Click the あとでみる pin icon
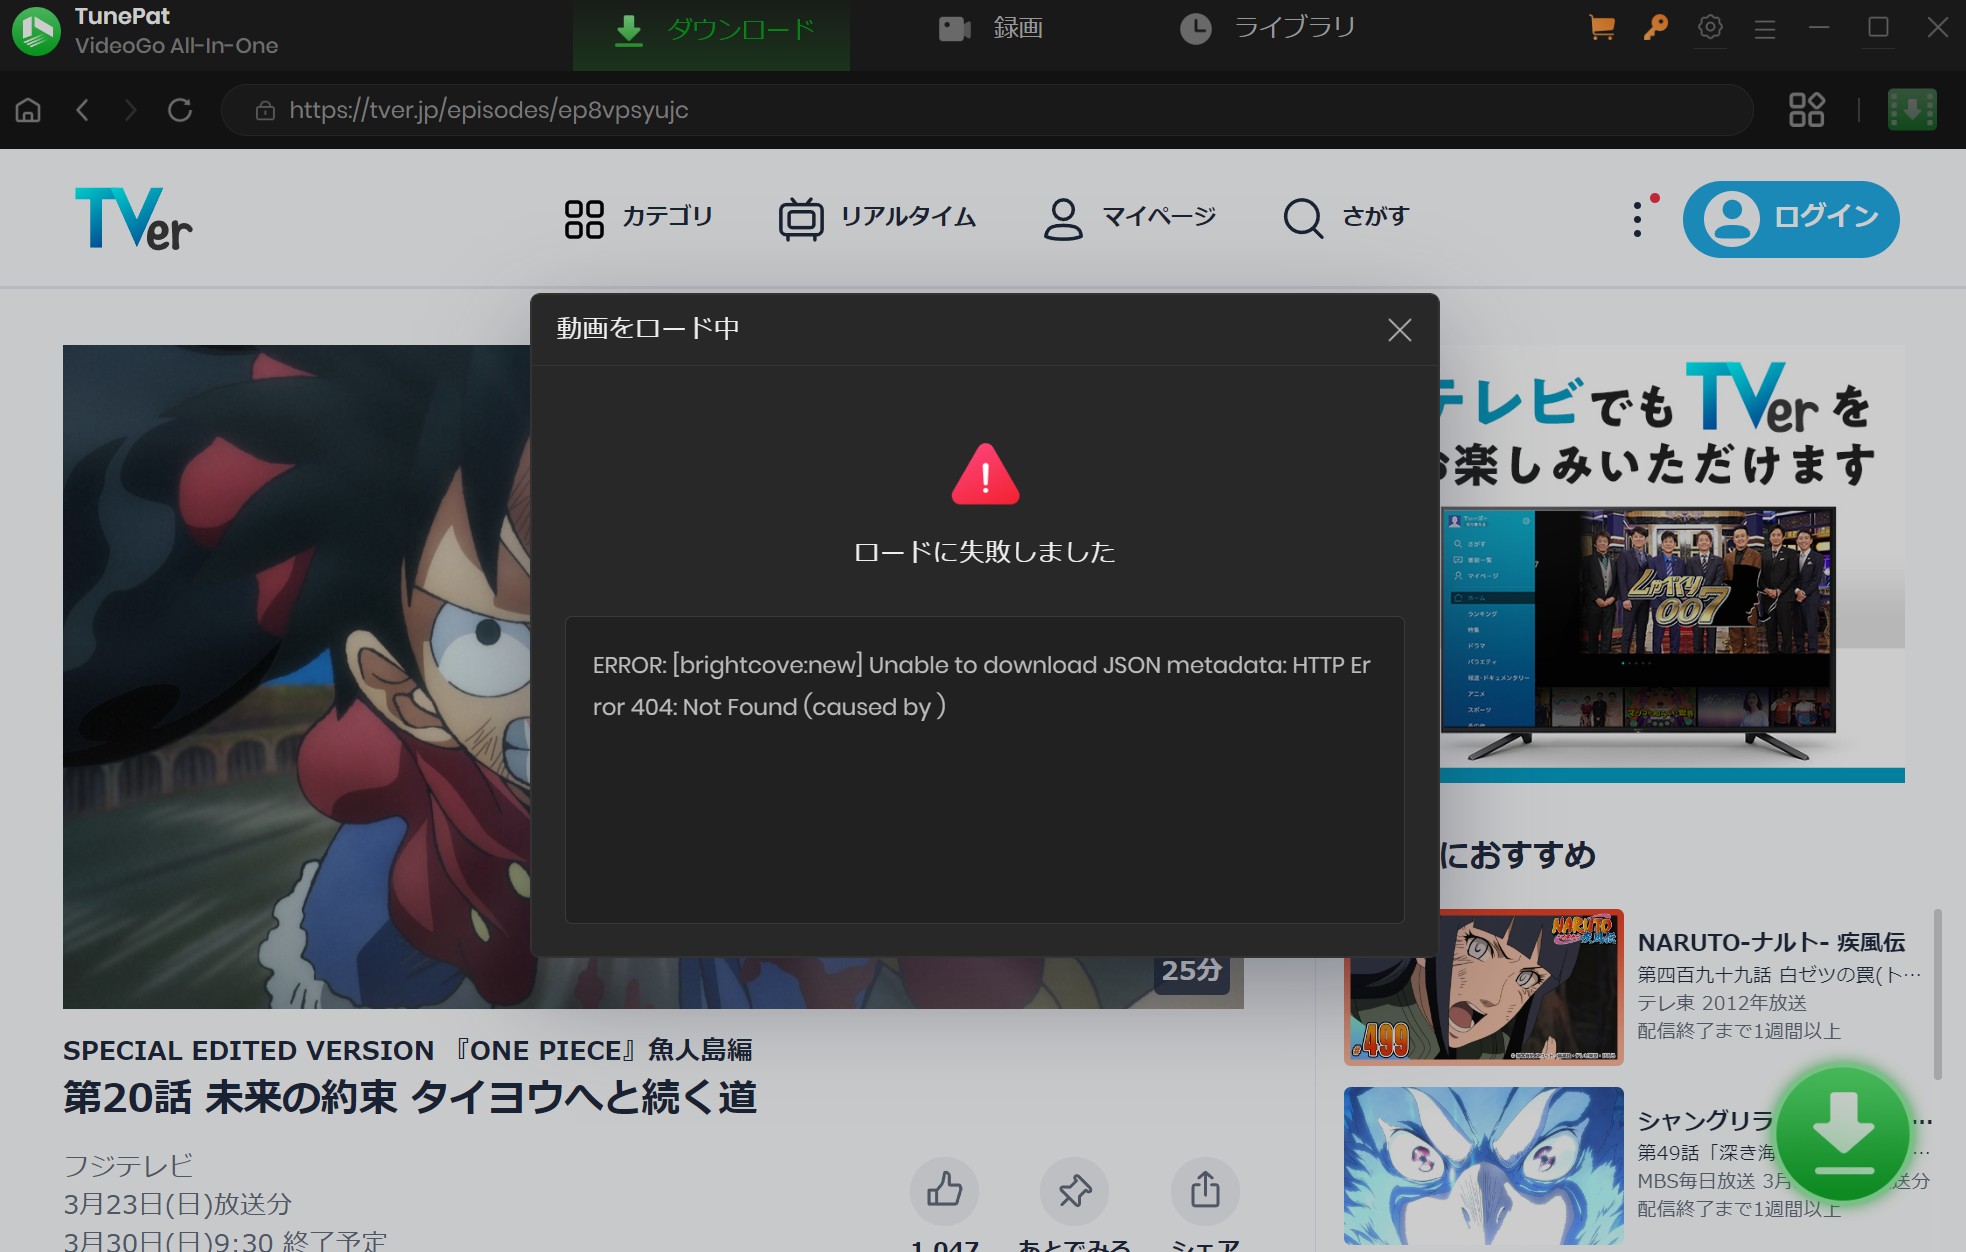Viewport: 1966px width, 1252px height. pos(1074,1190)
